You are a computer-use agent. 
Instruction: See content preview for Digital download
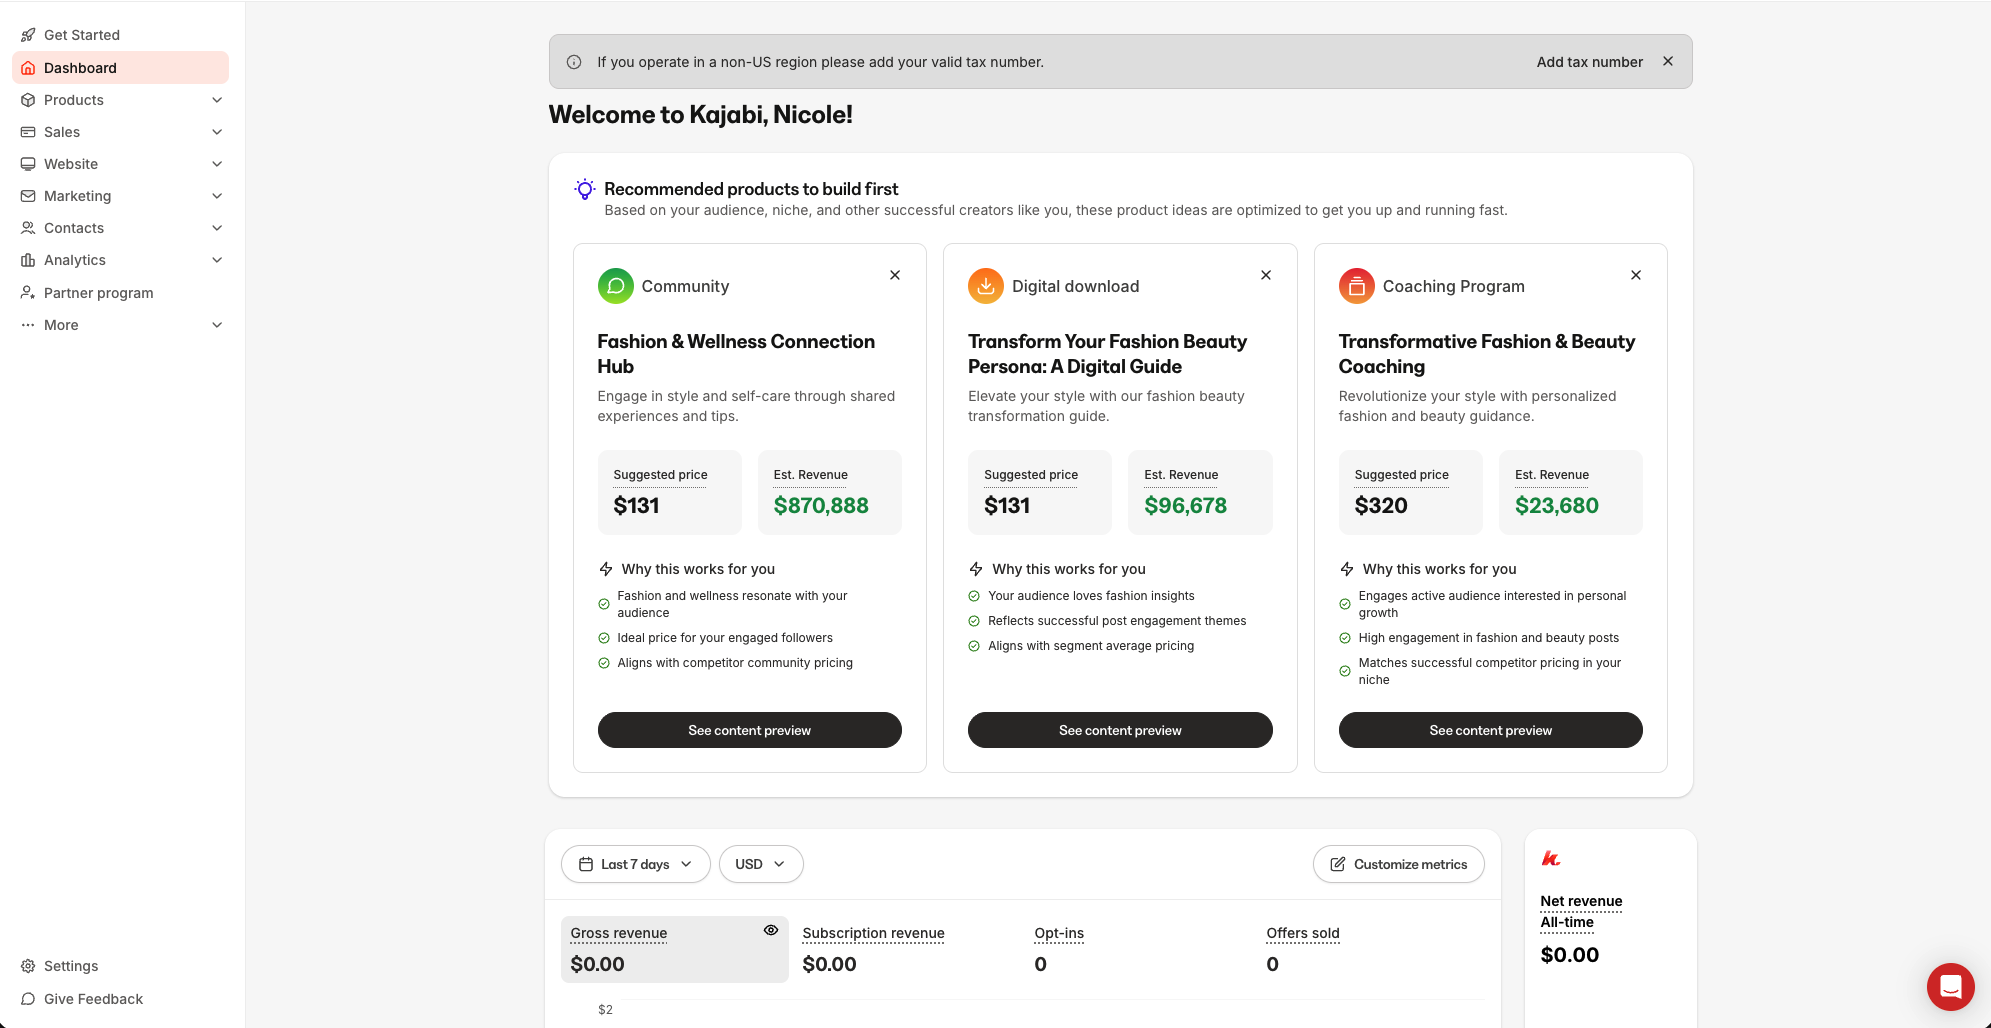point(1119,730)
